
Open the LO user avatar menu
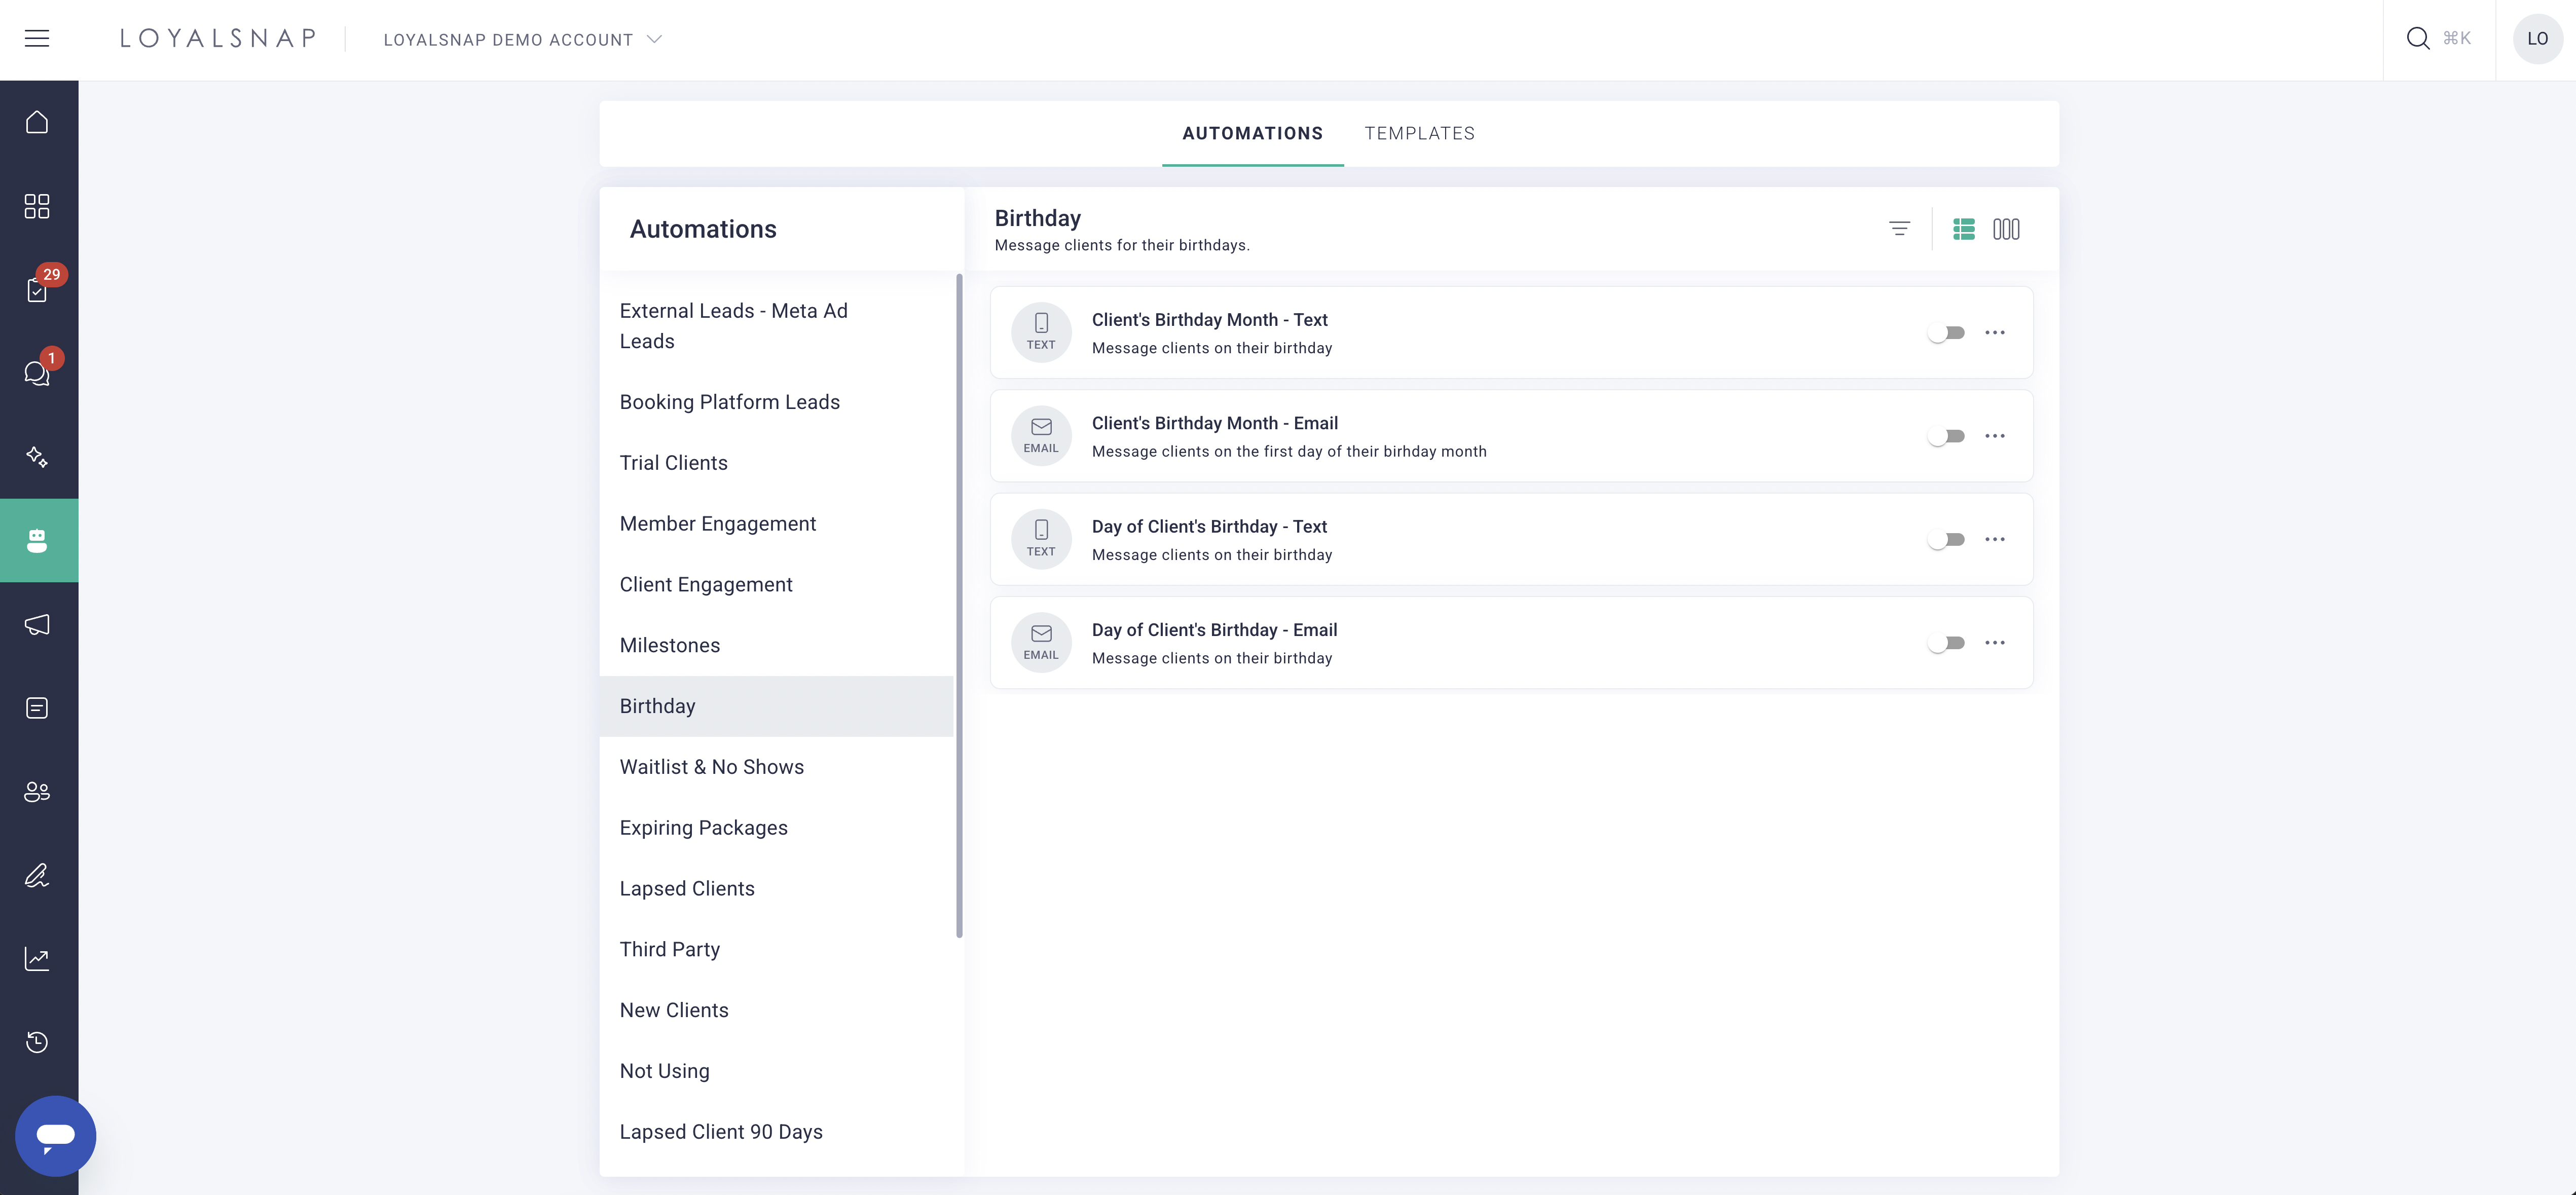(2537, 39)
